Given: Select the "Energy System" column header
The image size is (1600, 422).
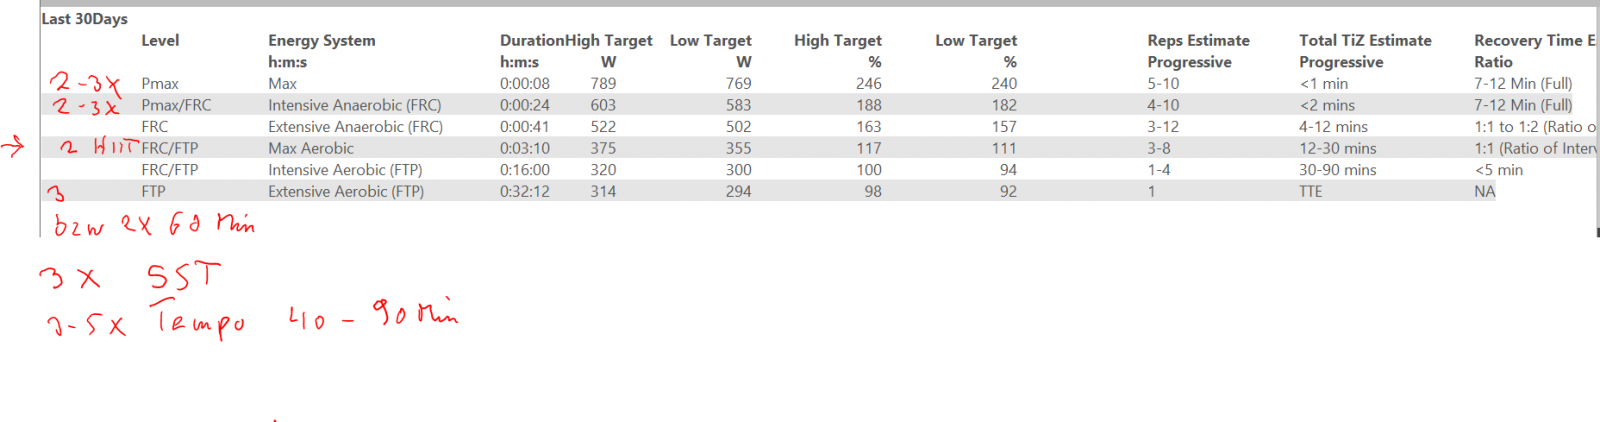Looking at the screenshot, I should click(321, 41).
